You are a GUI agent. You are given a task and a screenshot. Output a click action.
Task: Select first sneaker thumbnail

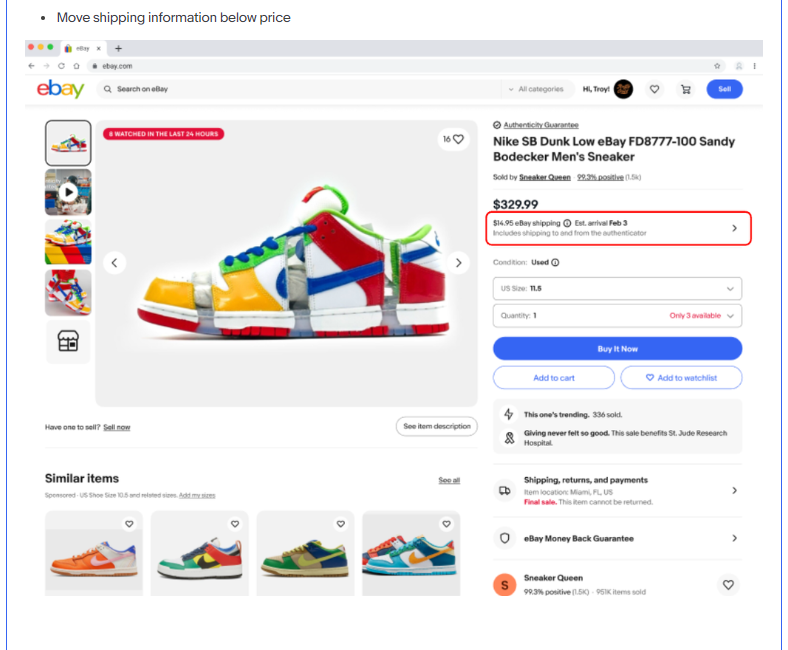[x=68, y=143]
